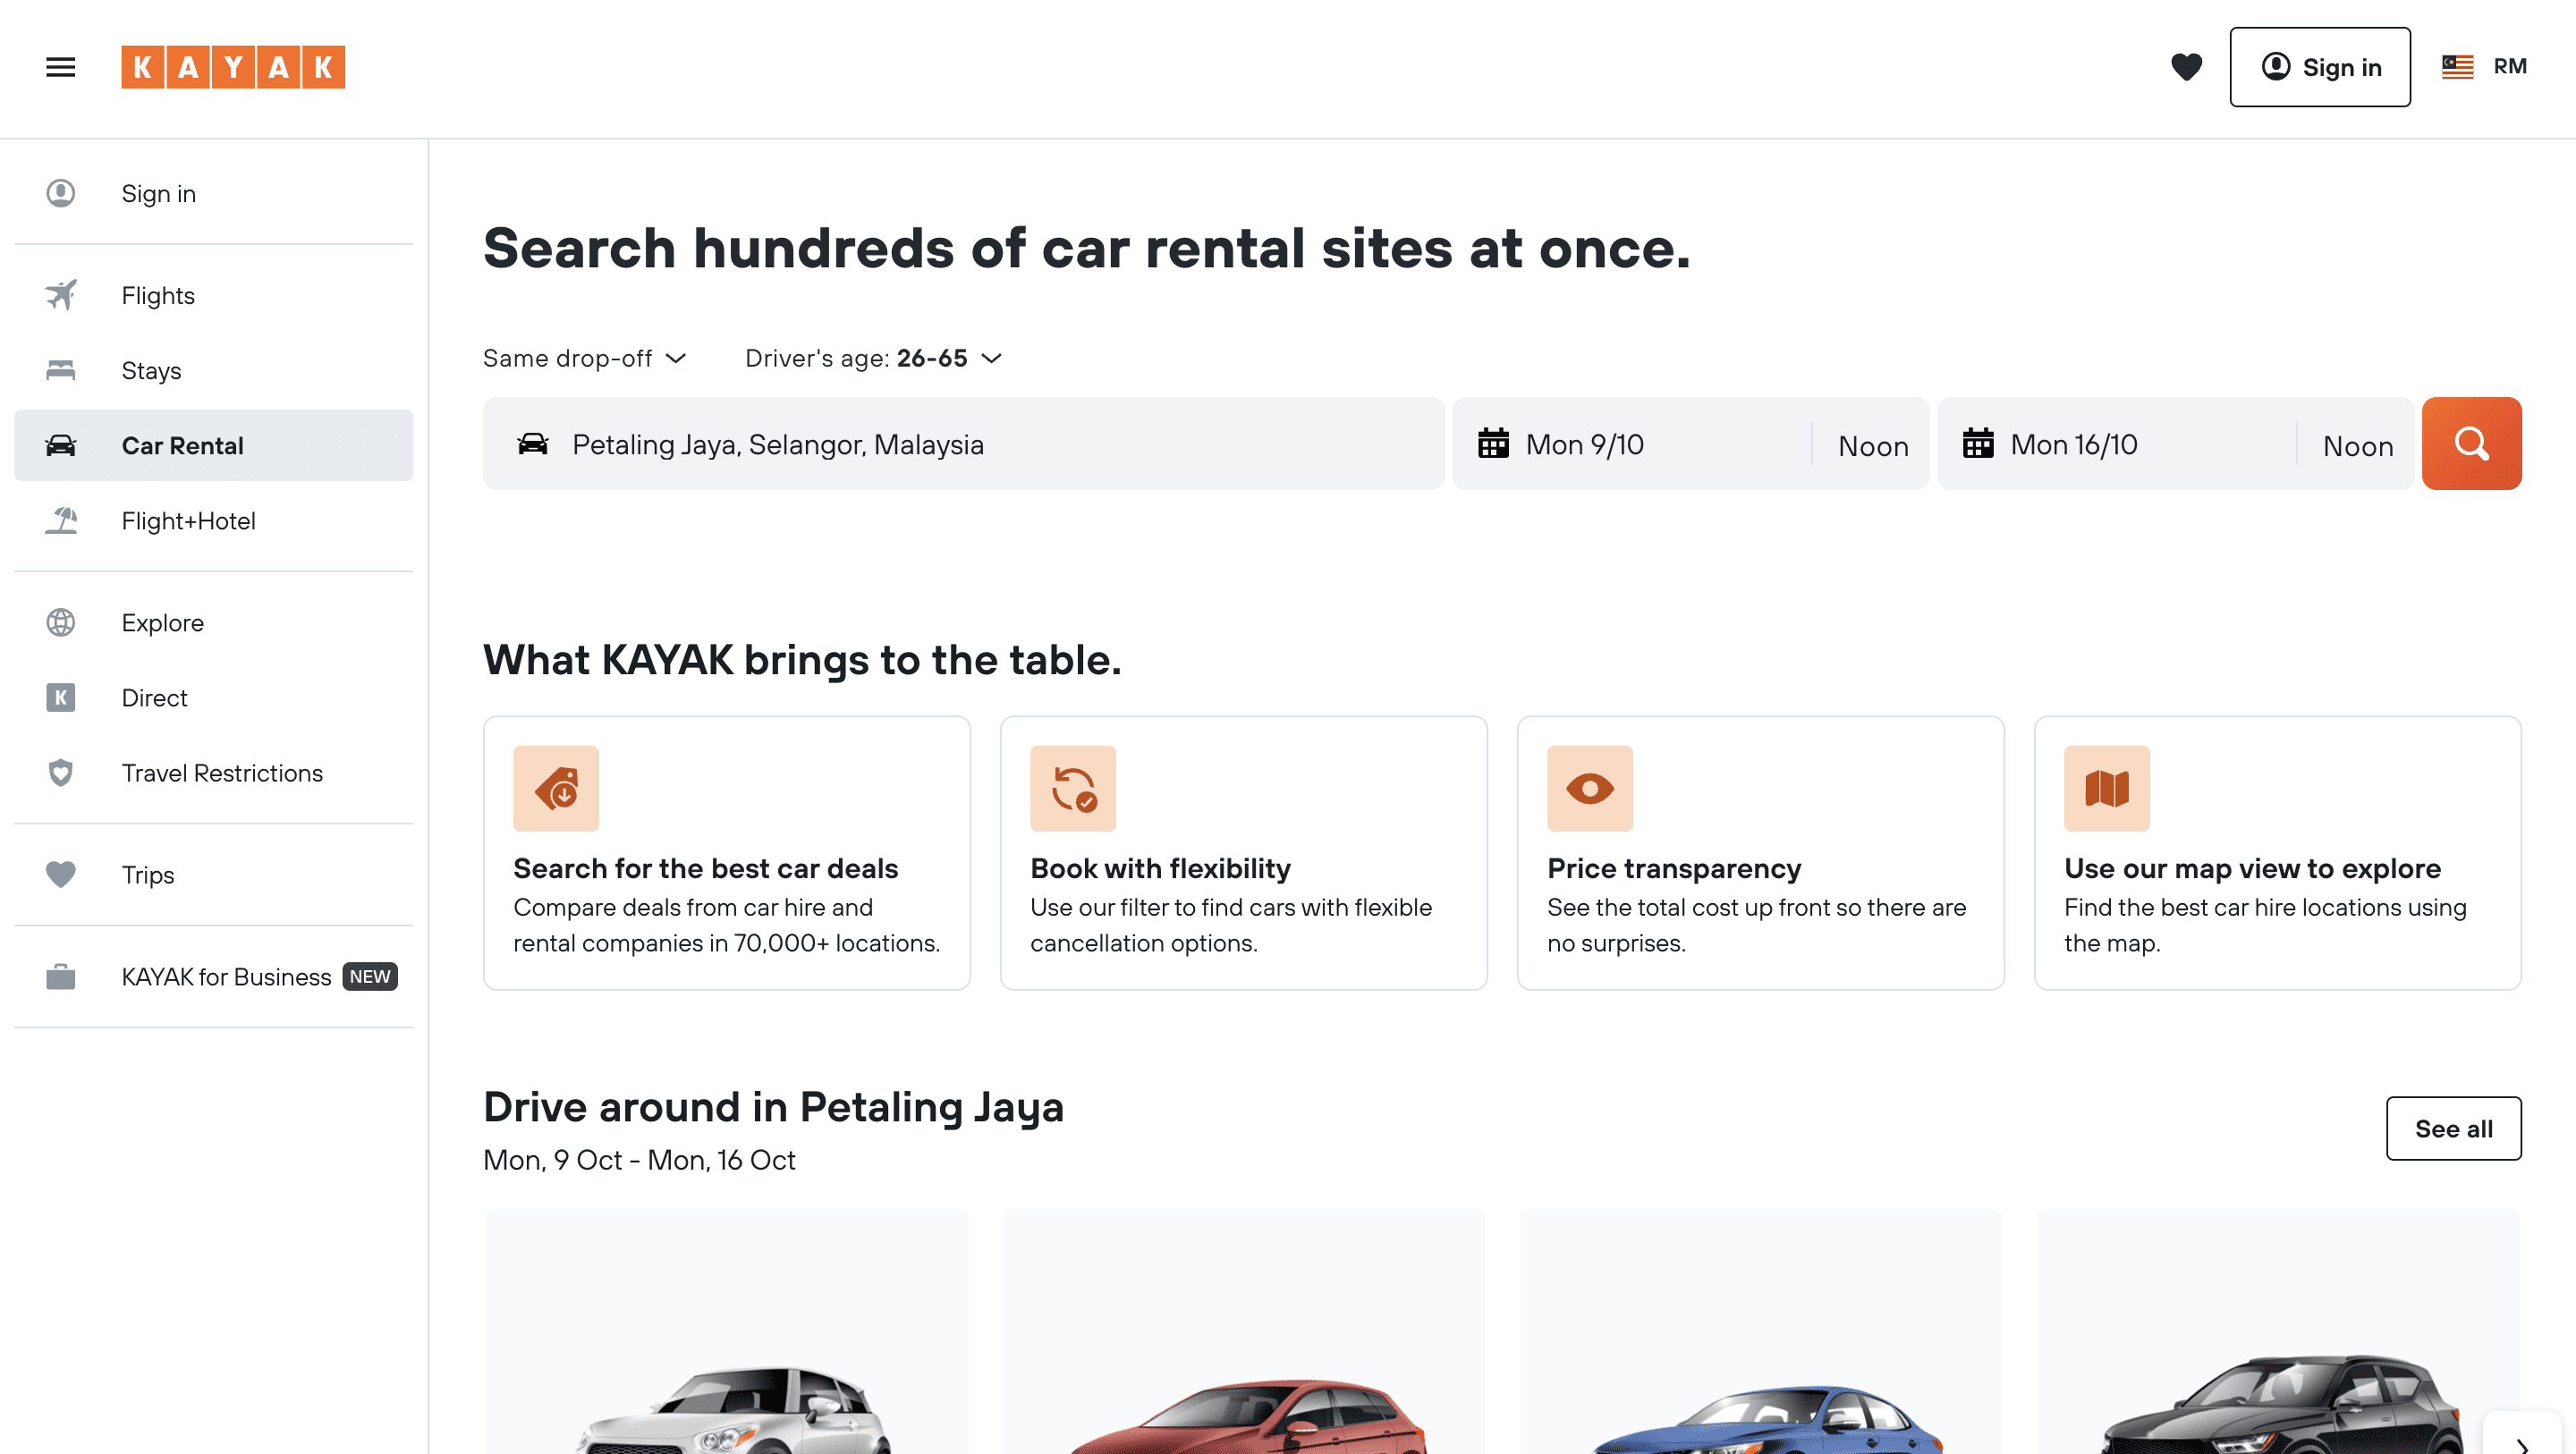Image resolution: width=2576 pixels, height=1454 pixels.
Task: Click the Sign in button
Action: [2320, 67]
